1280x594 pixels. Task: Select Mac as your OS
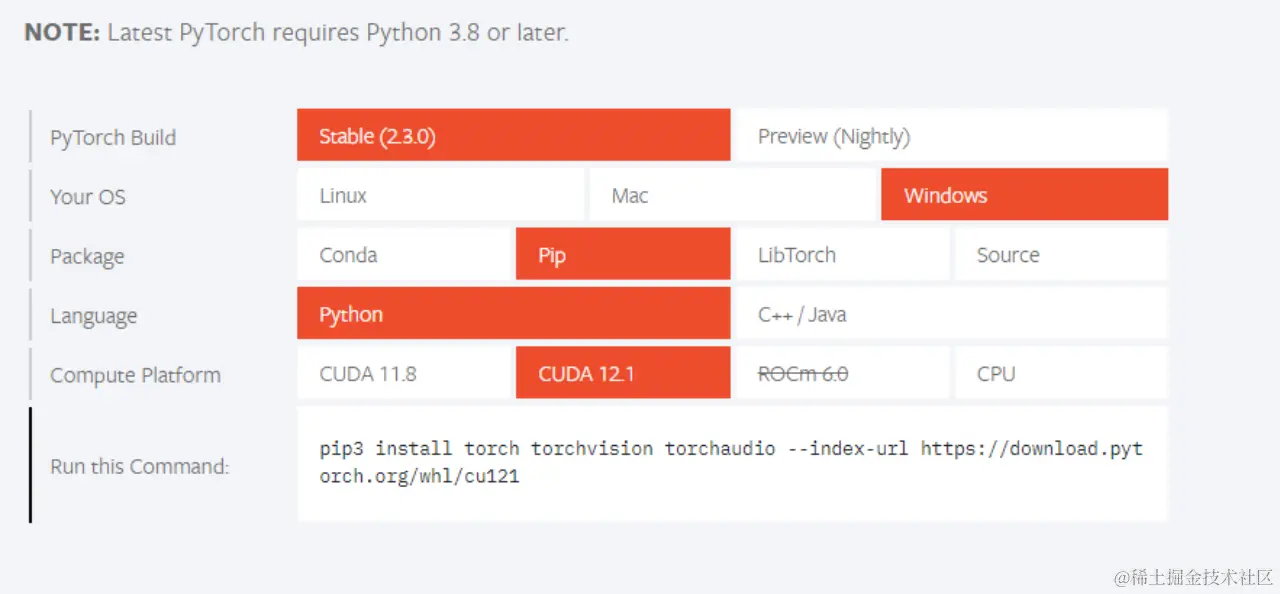[x=733, y=195]
